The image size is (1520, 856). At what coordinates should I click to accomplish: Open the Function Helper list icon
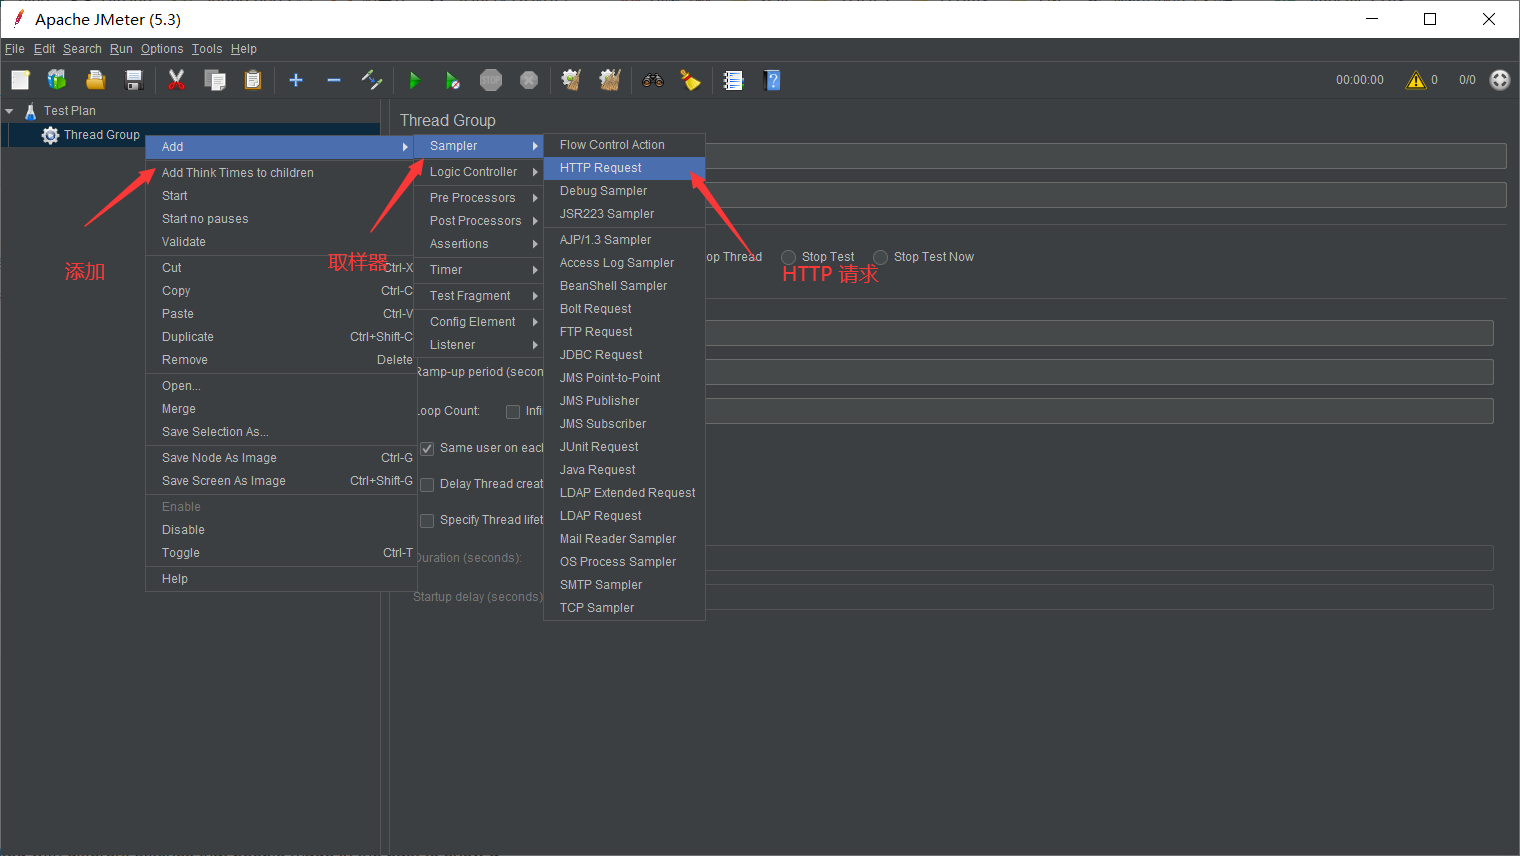click(733, 80)
